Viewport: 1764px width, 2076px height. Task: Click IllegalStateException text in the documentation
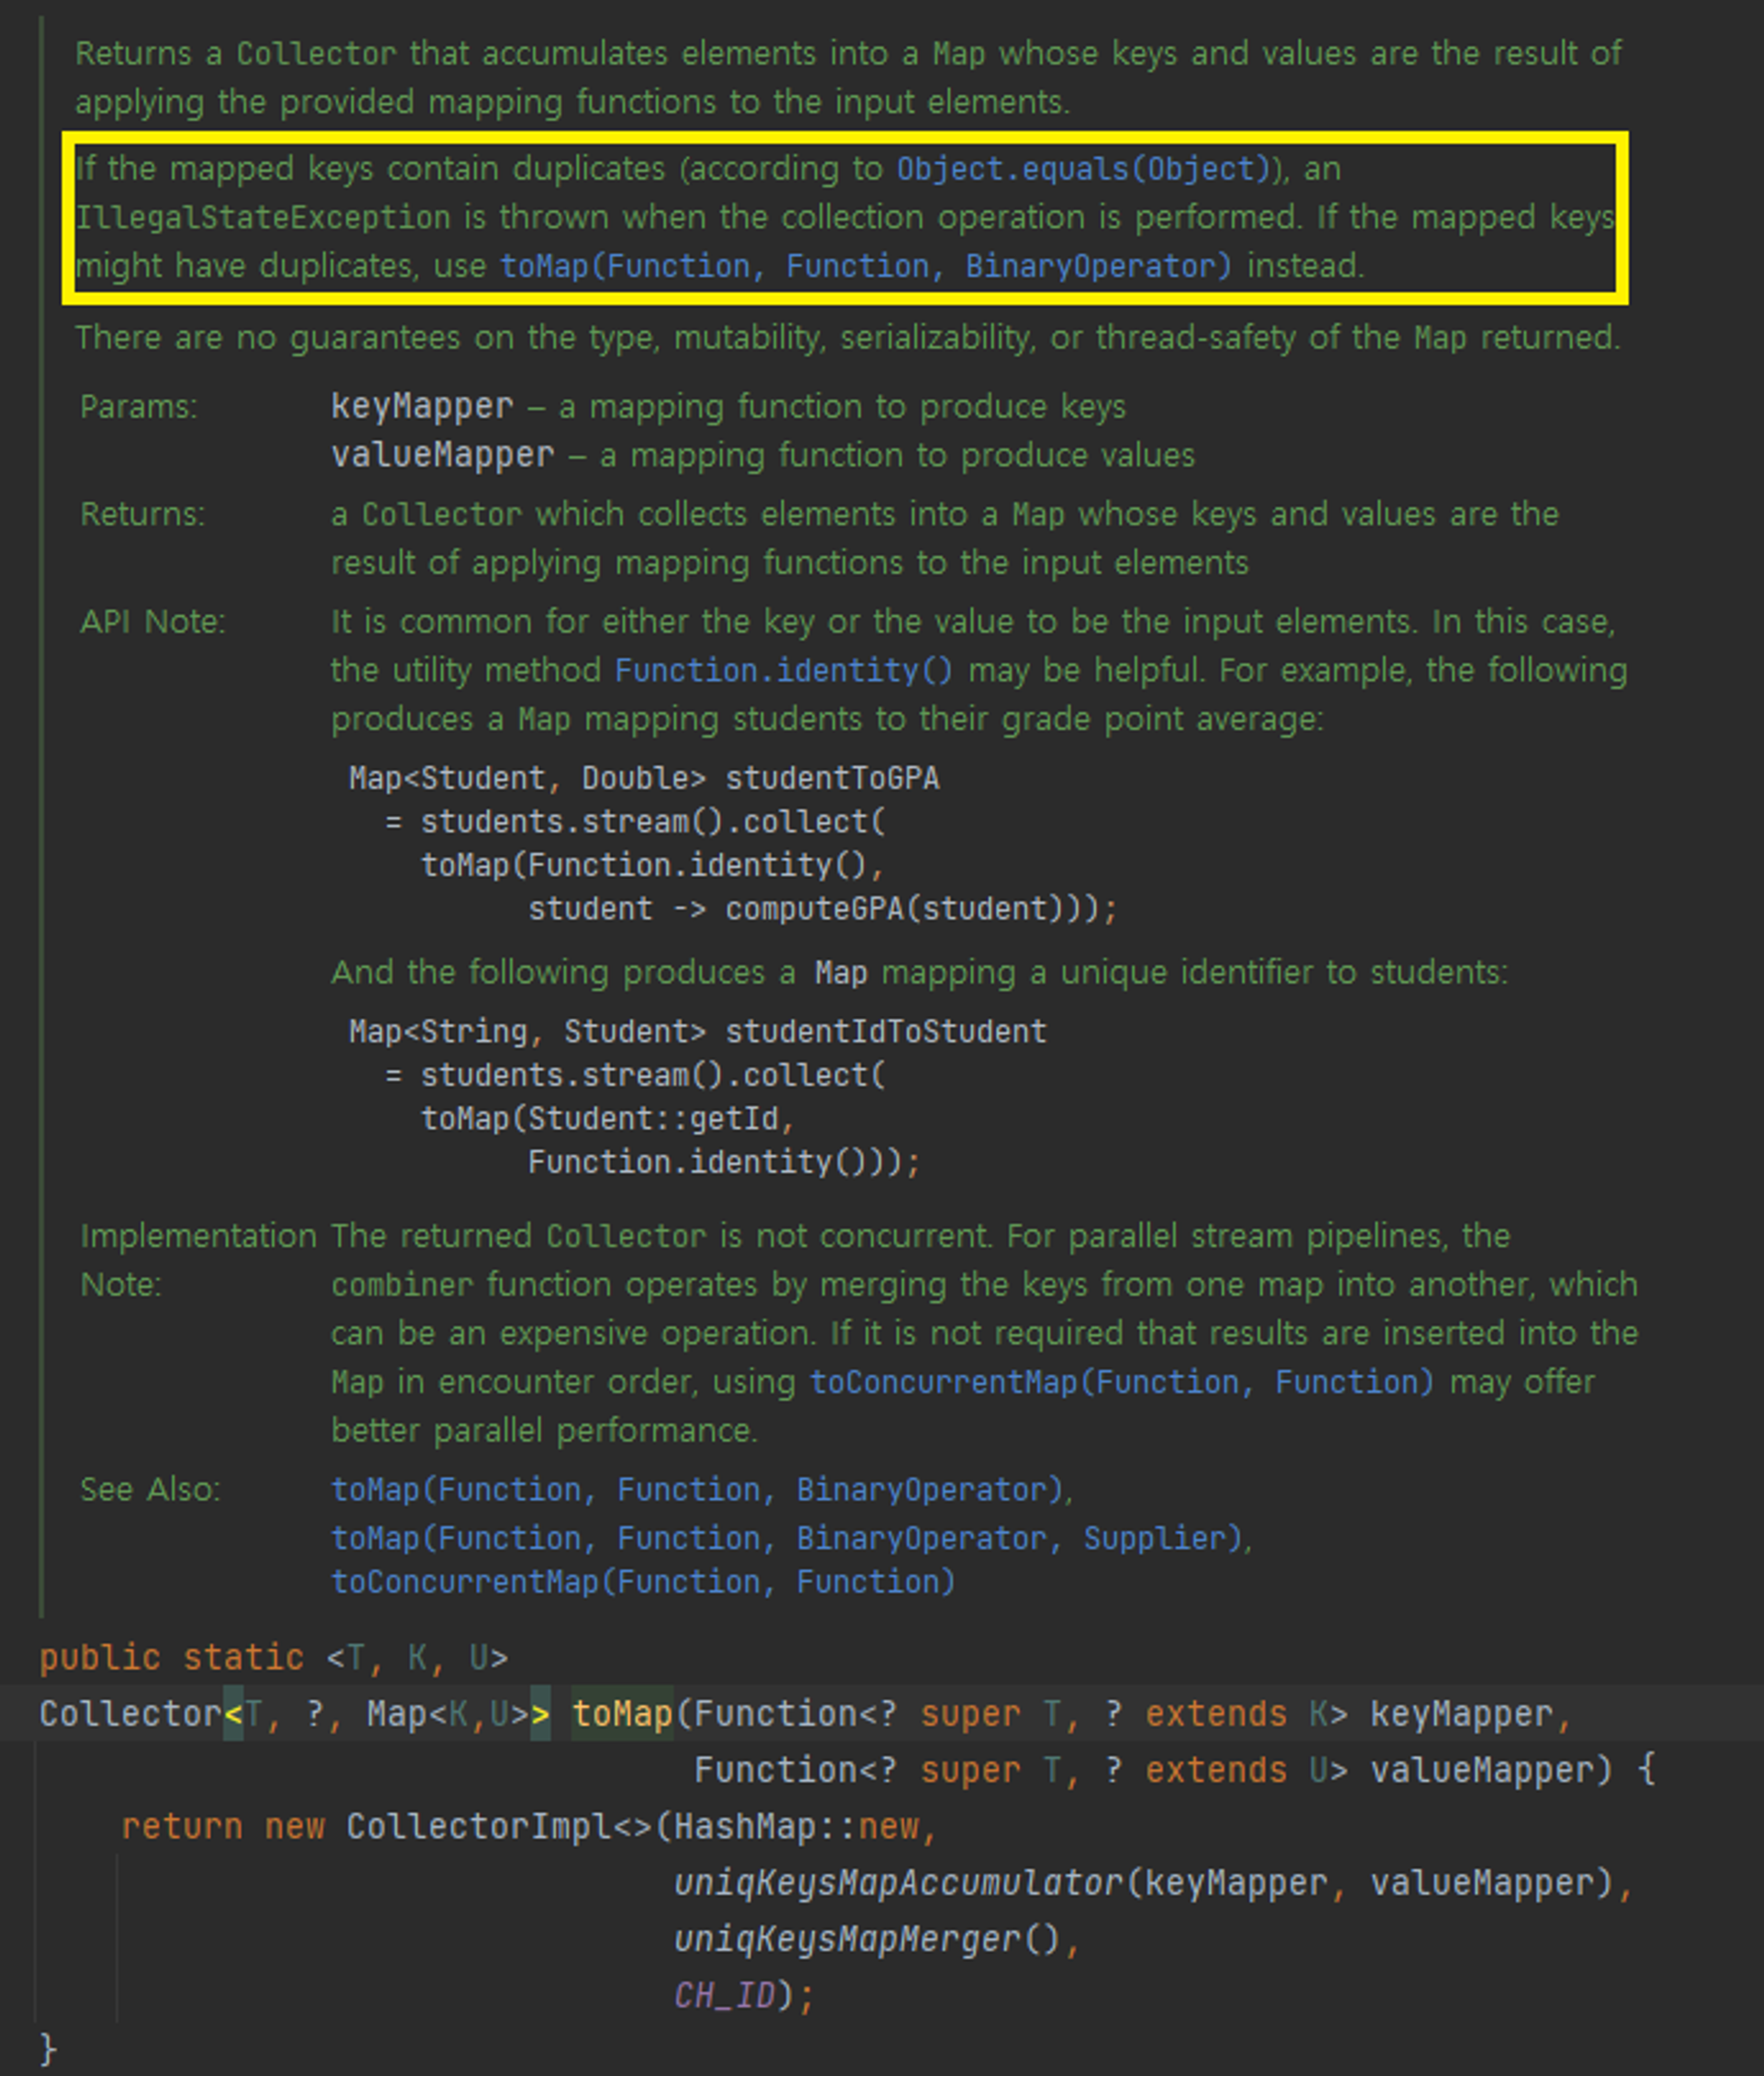[263, 217]
